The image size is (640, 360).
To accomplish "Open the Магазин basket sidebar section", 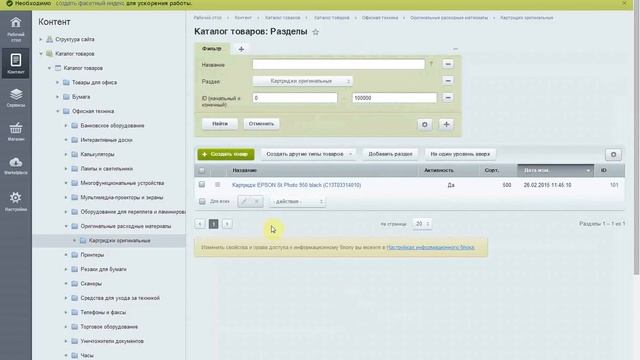I will 16,131.
